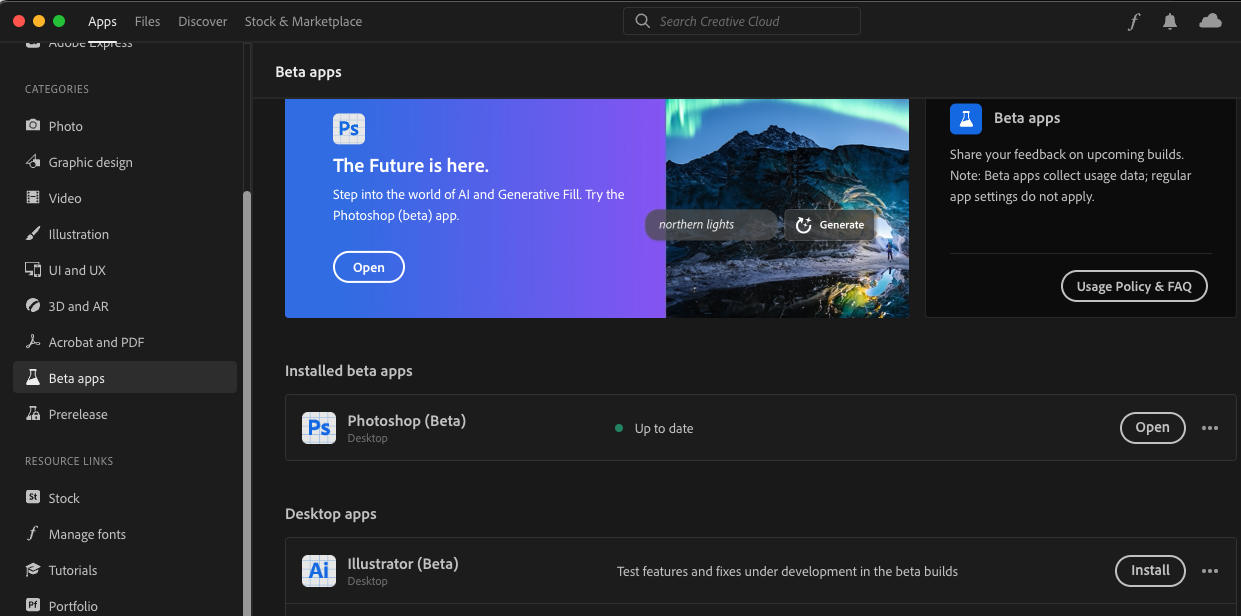Open the Graphic design category
This screenshot has width=1241, height=616.
pos(90,161)
